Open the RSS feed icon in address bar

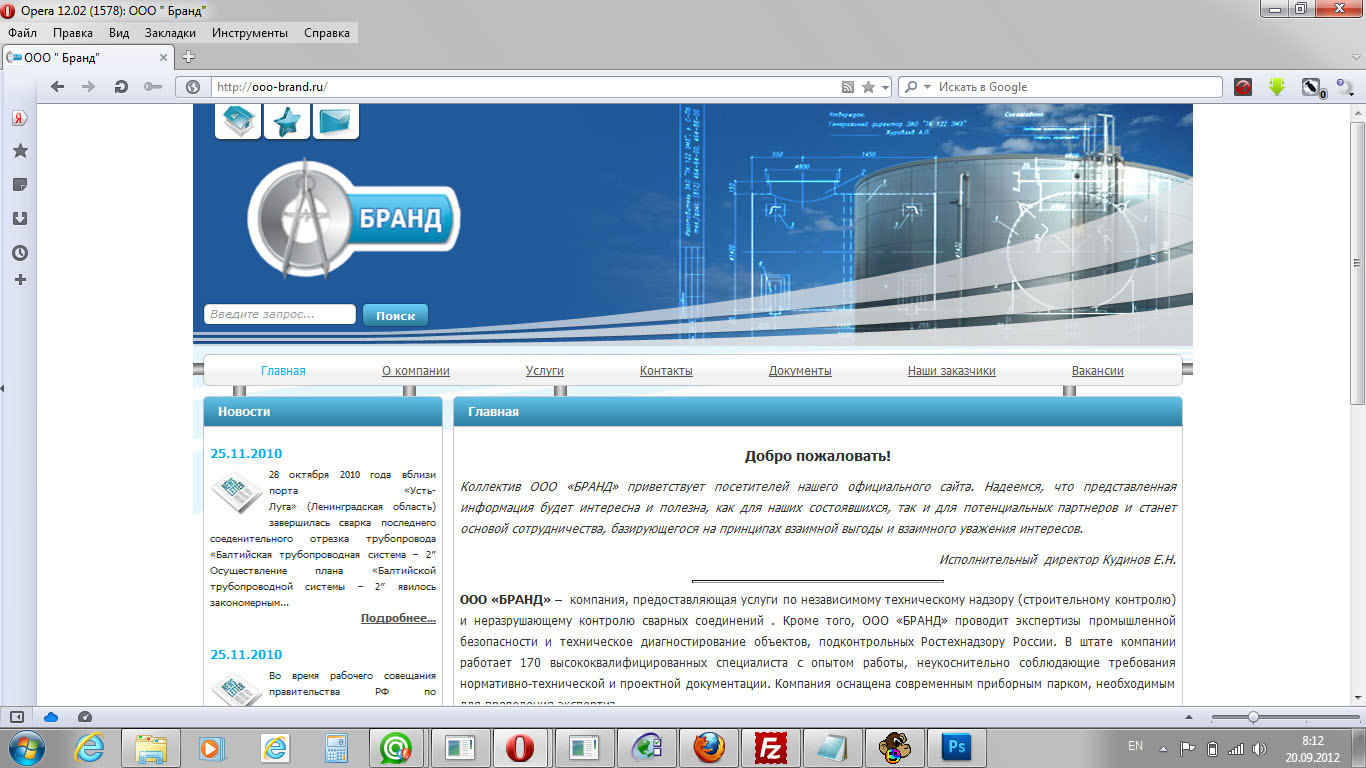point(848,87)
